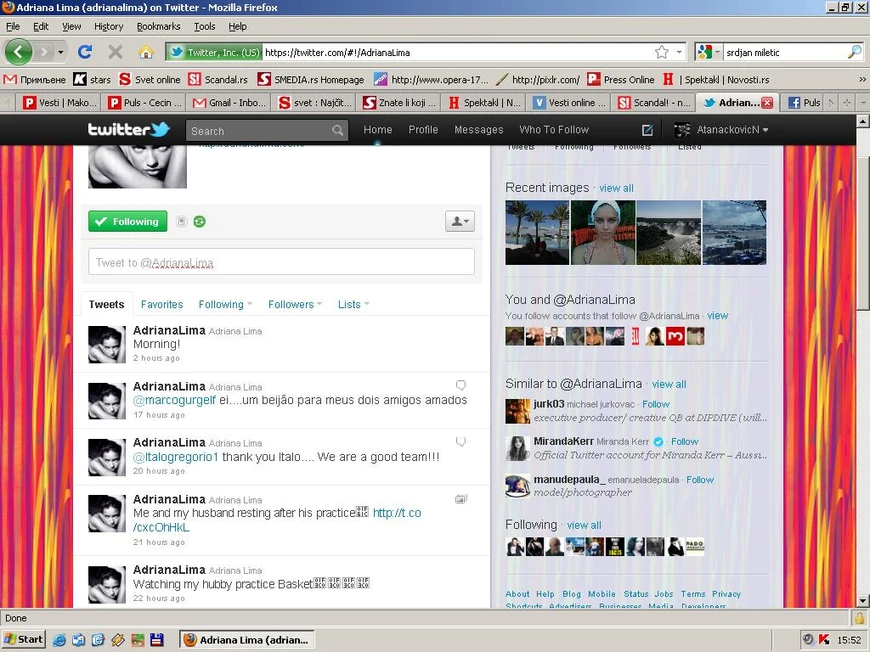
Task: Expand the Lists tab dropdown
Action: (x=353, y=304)
